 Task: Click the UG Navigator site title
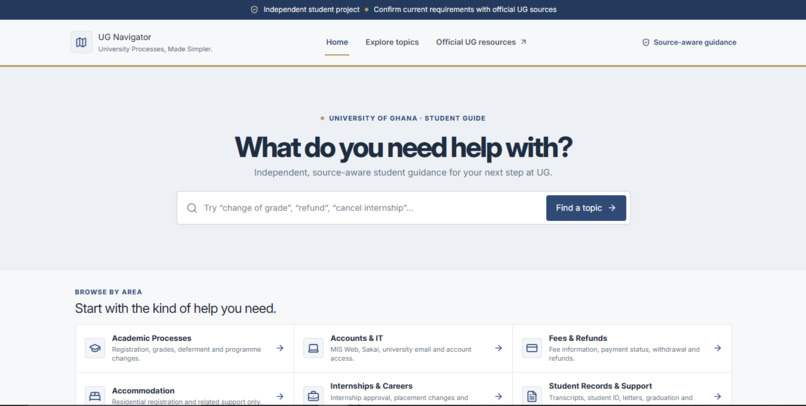pyautogui.click(x=124, y=37)
